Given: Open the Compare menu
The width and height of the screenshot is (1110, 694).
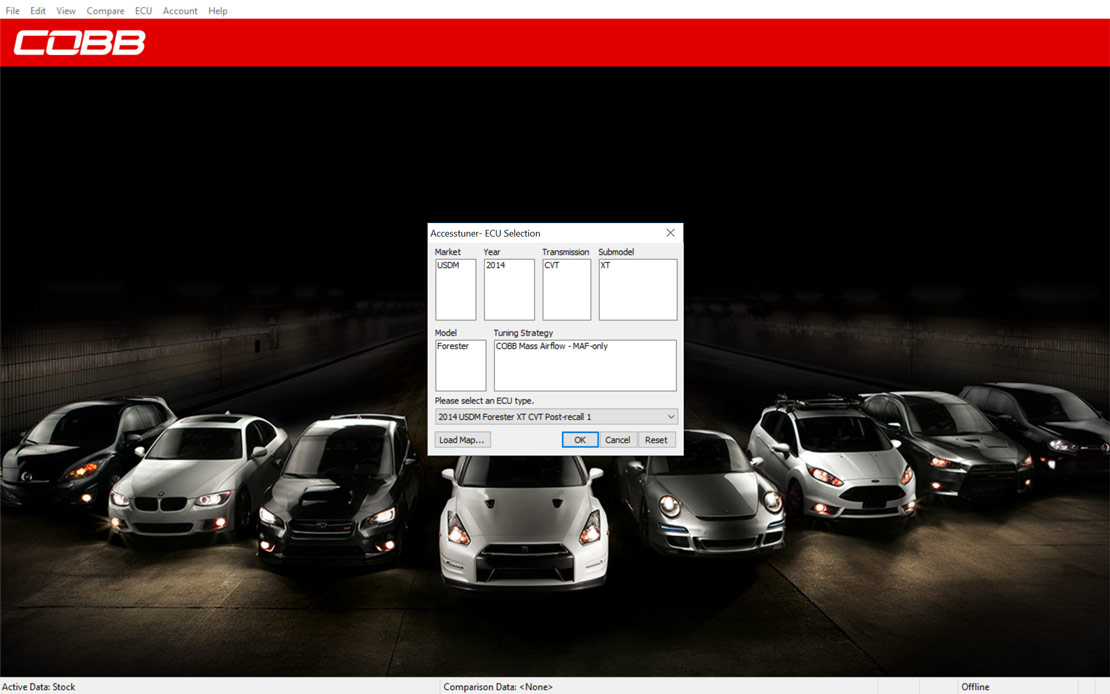Looking at the screenshot, I should click(x=105, y=11).
